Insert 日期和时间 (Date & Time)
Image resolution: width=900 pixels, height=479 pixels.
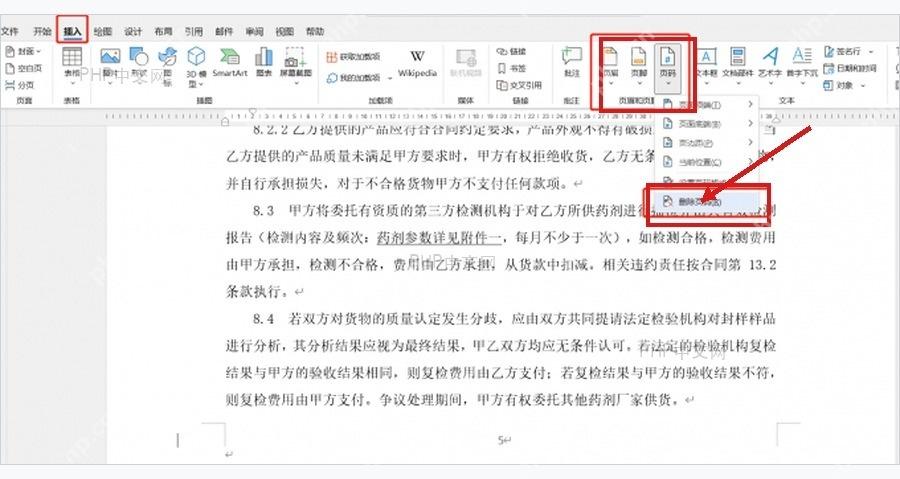tap(851, 68)
